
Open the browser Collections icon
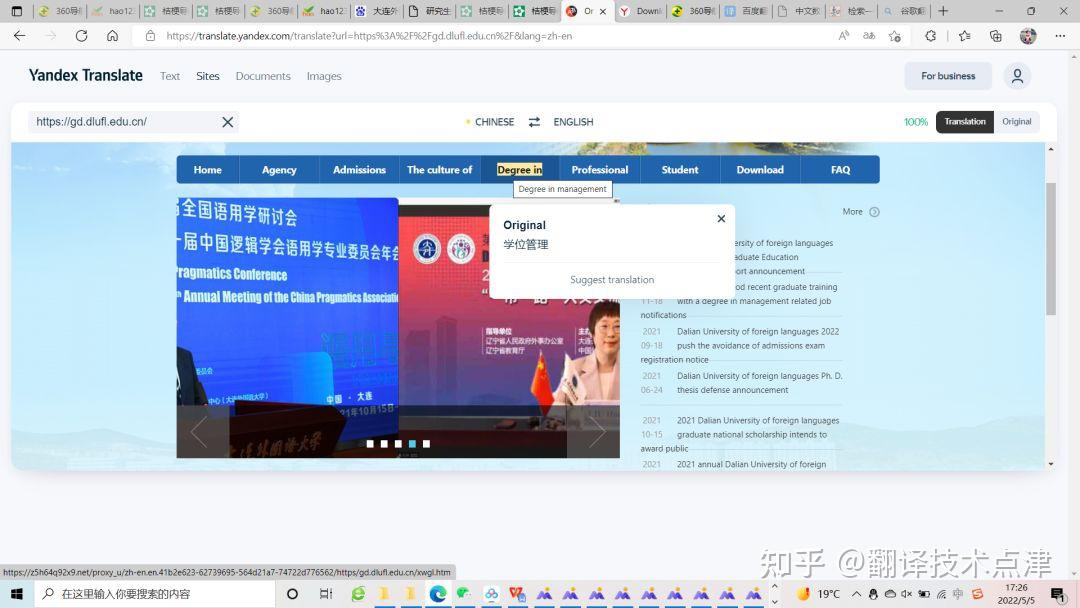[995, 35]
